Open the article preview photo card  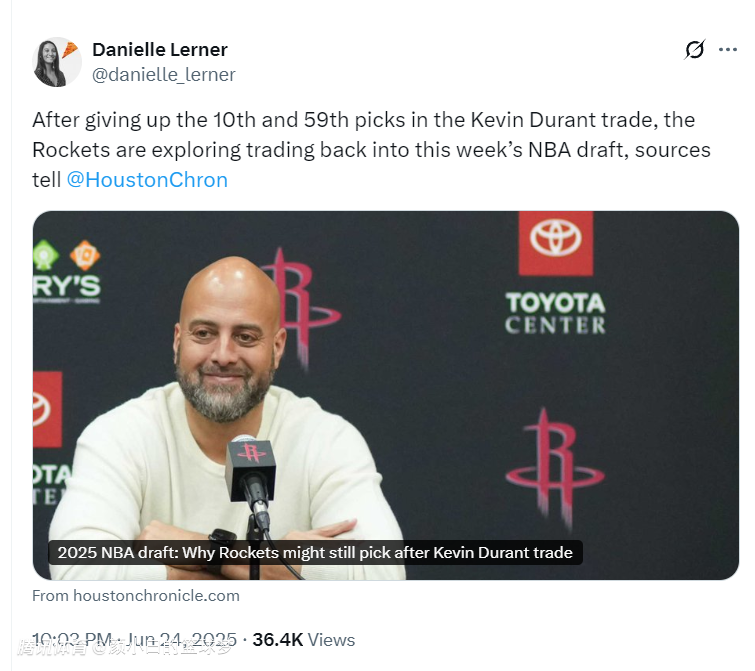[x=385, y=395]
